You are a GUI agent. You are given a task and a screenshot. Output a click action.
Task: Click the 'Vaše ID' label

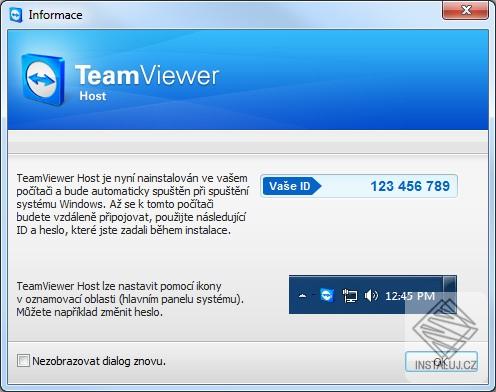(x=291, y=186)
